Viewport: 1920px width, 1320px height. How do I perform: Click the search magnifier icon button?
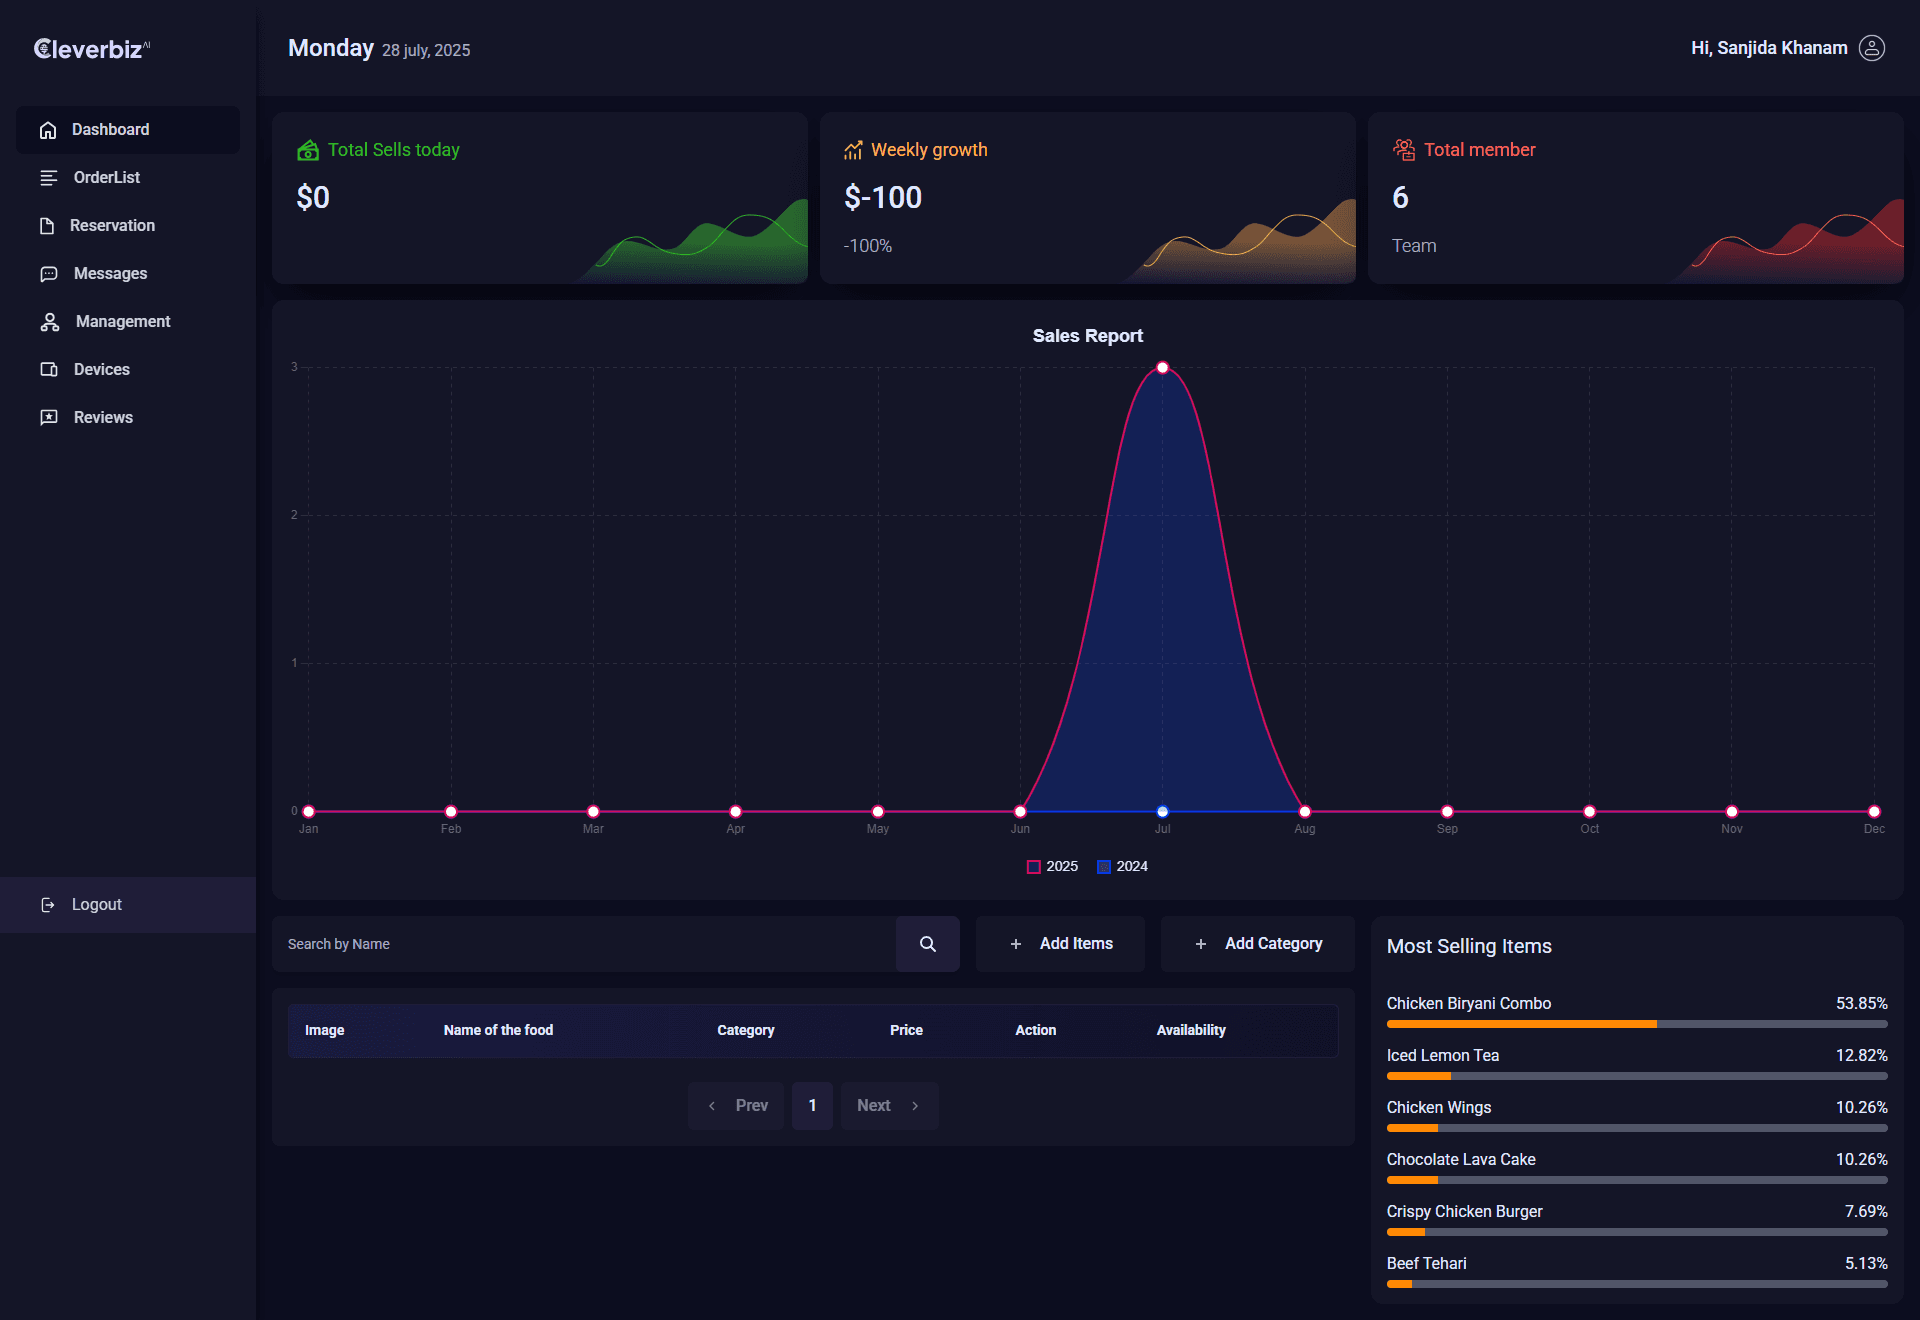point(927,944)
